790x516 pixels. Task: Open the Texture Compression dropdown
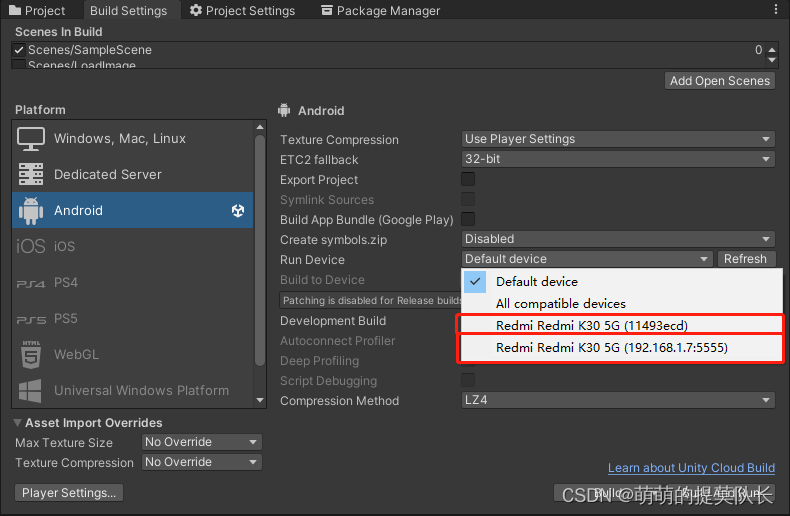pos(618,139)
